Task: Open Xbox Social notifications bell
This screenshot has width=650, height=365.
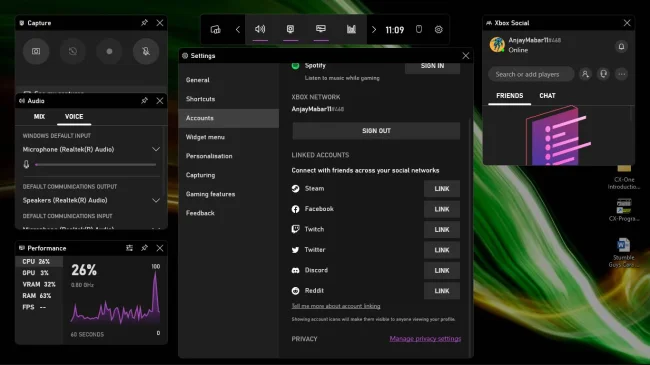Action: [621, 46]
